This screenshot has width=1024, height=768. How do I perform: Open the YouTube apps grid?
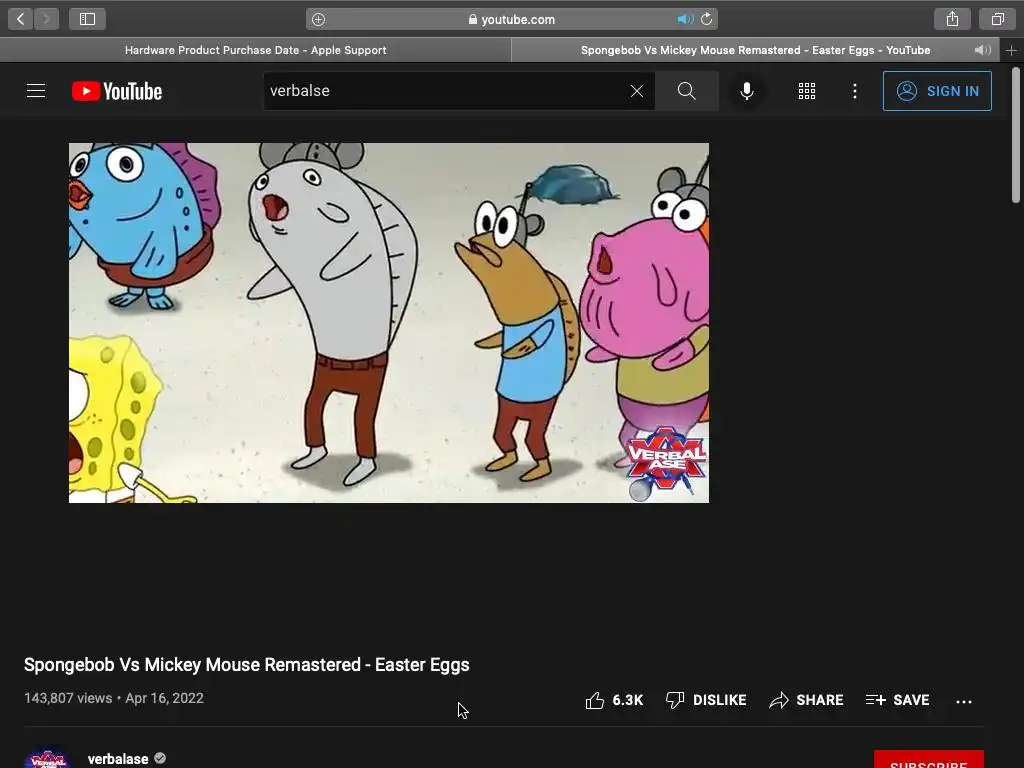coord(807,91)
